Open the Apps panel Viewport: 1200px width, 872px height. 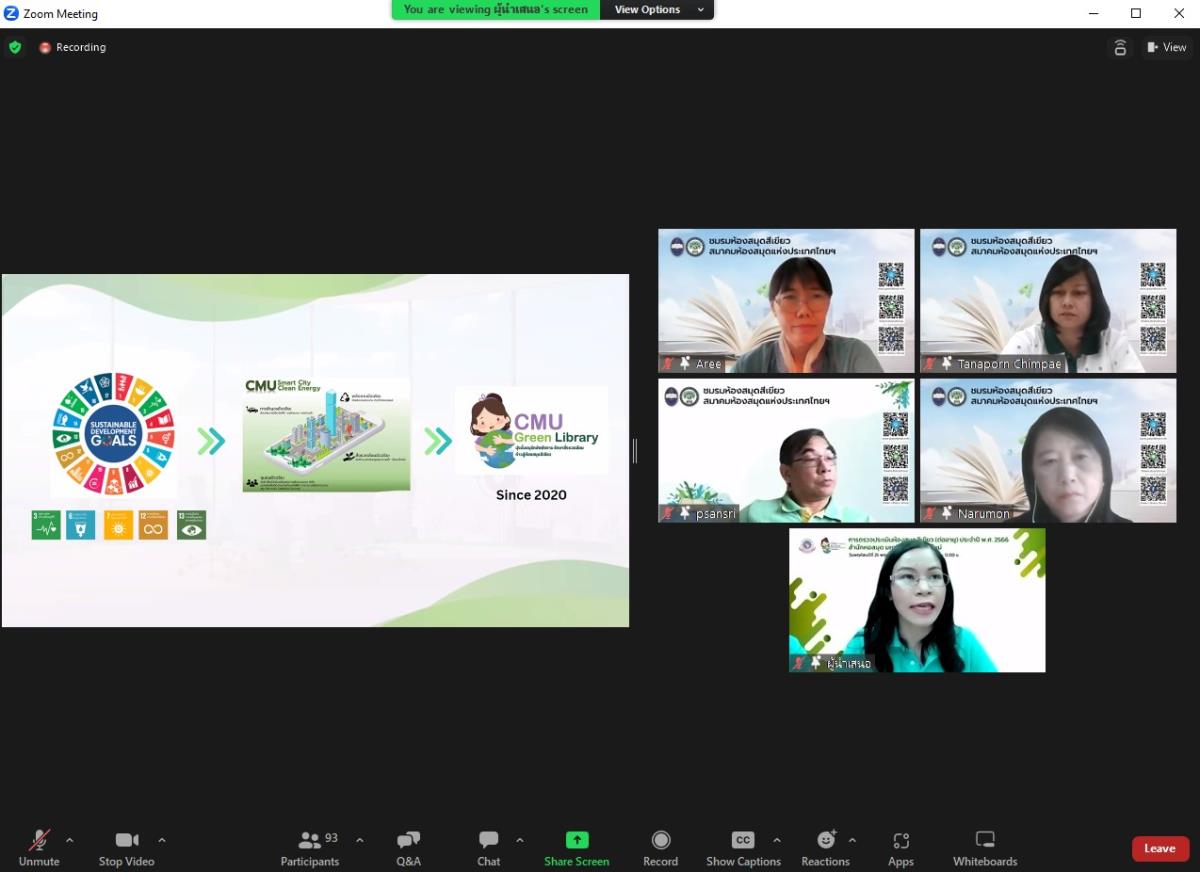[x=900, y=848]
